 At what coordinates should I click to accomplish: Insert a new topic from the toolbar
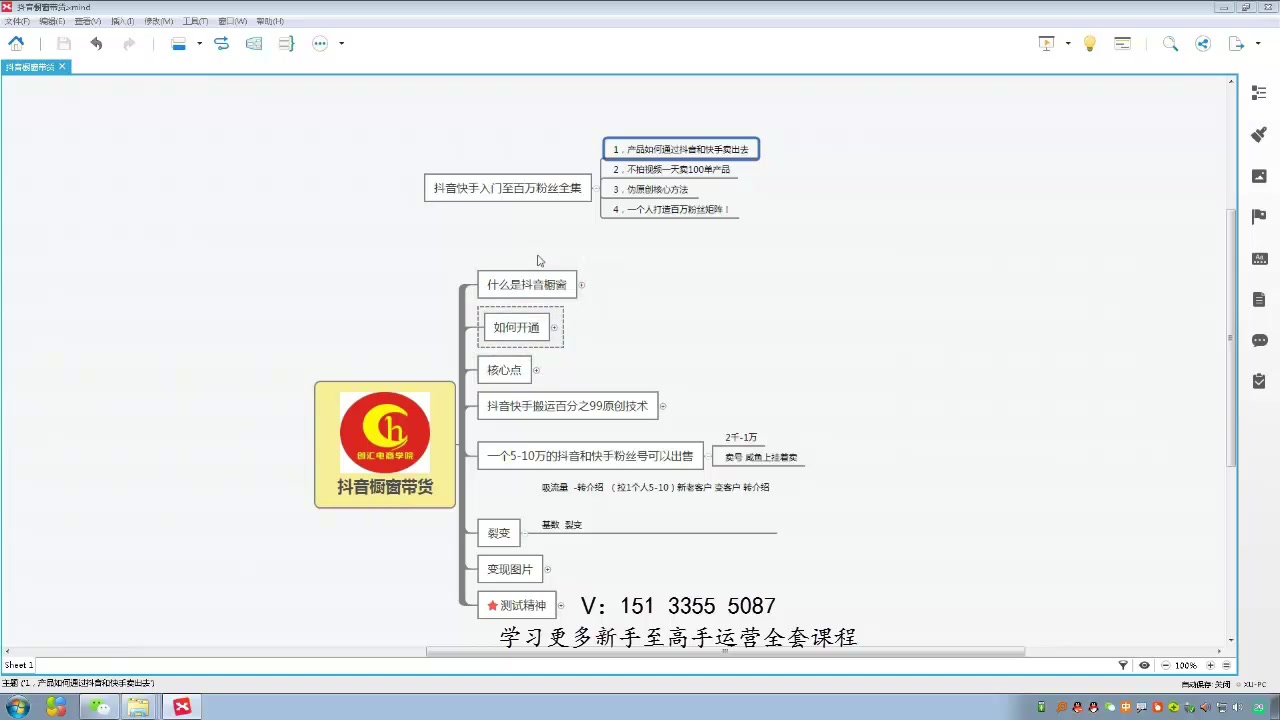click(179, 43)
